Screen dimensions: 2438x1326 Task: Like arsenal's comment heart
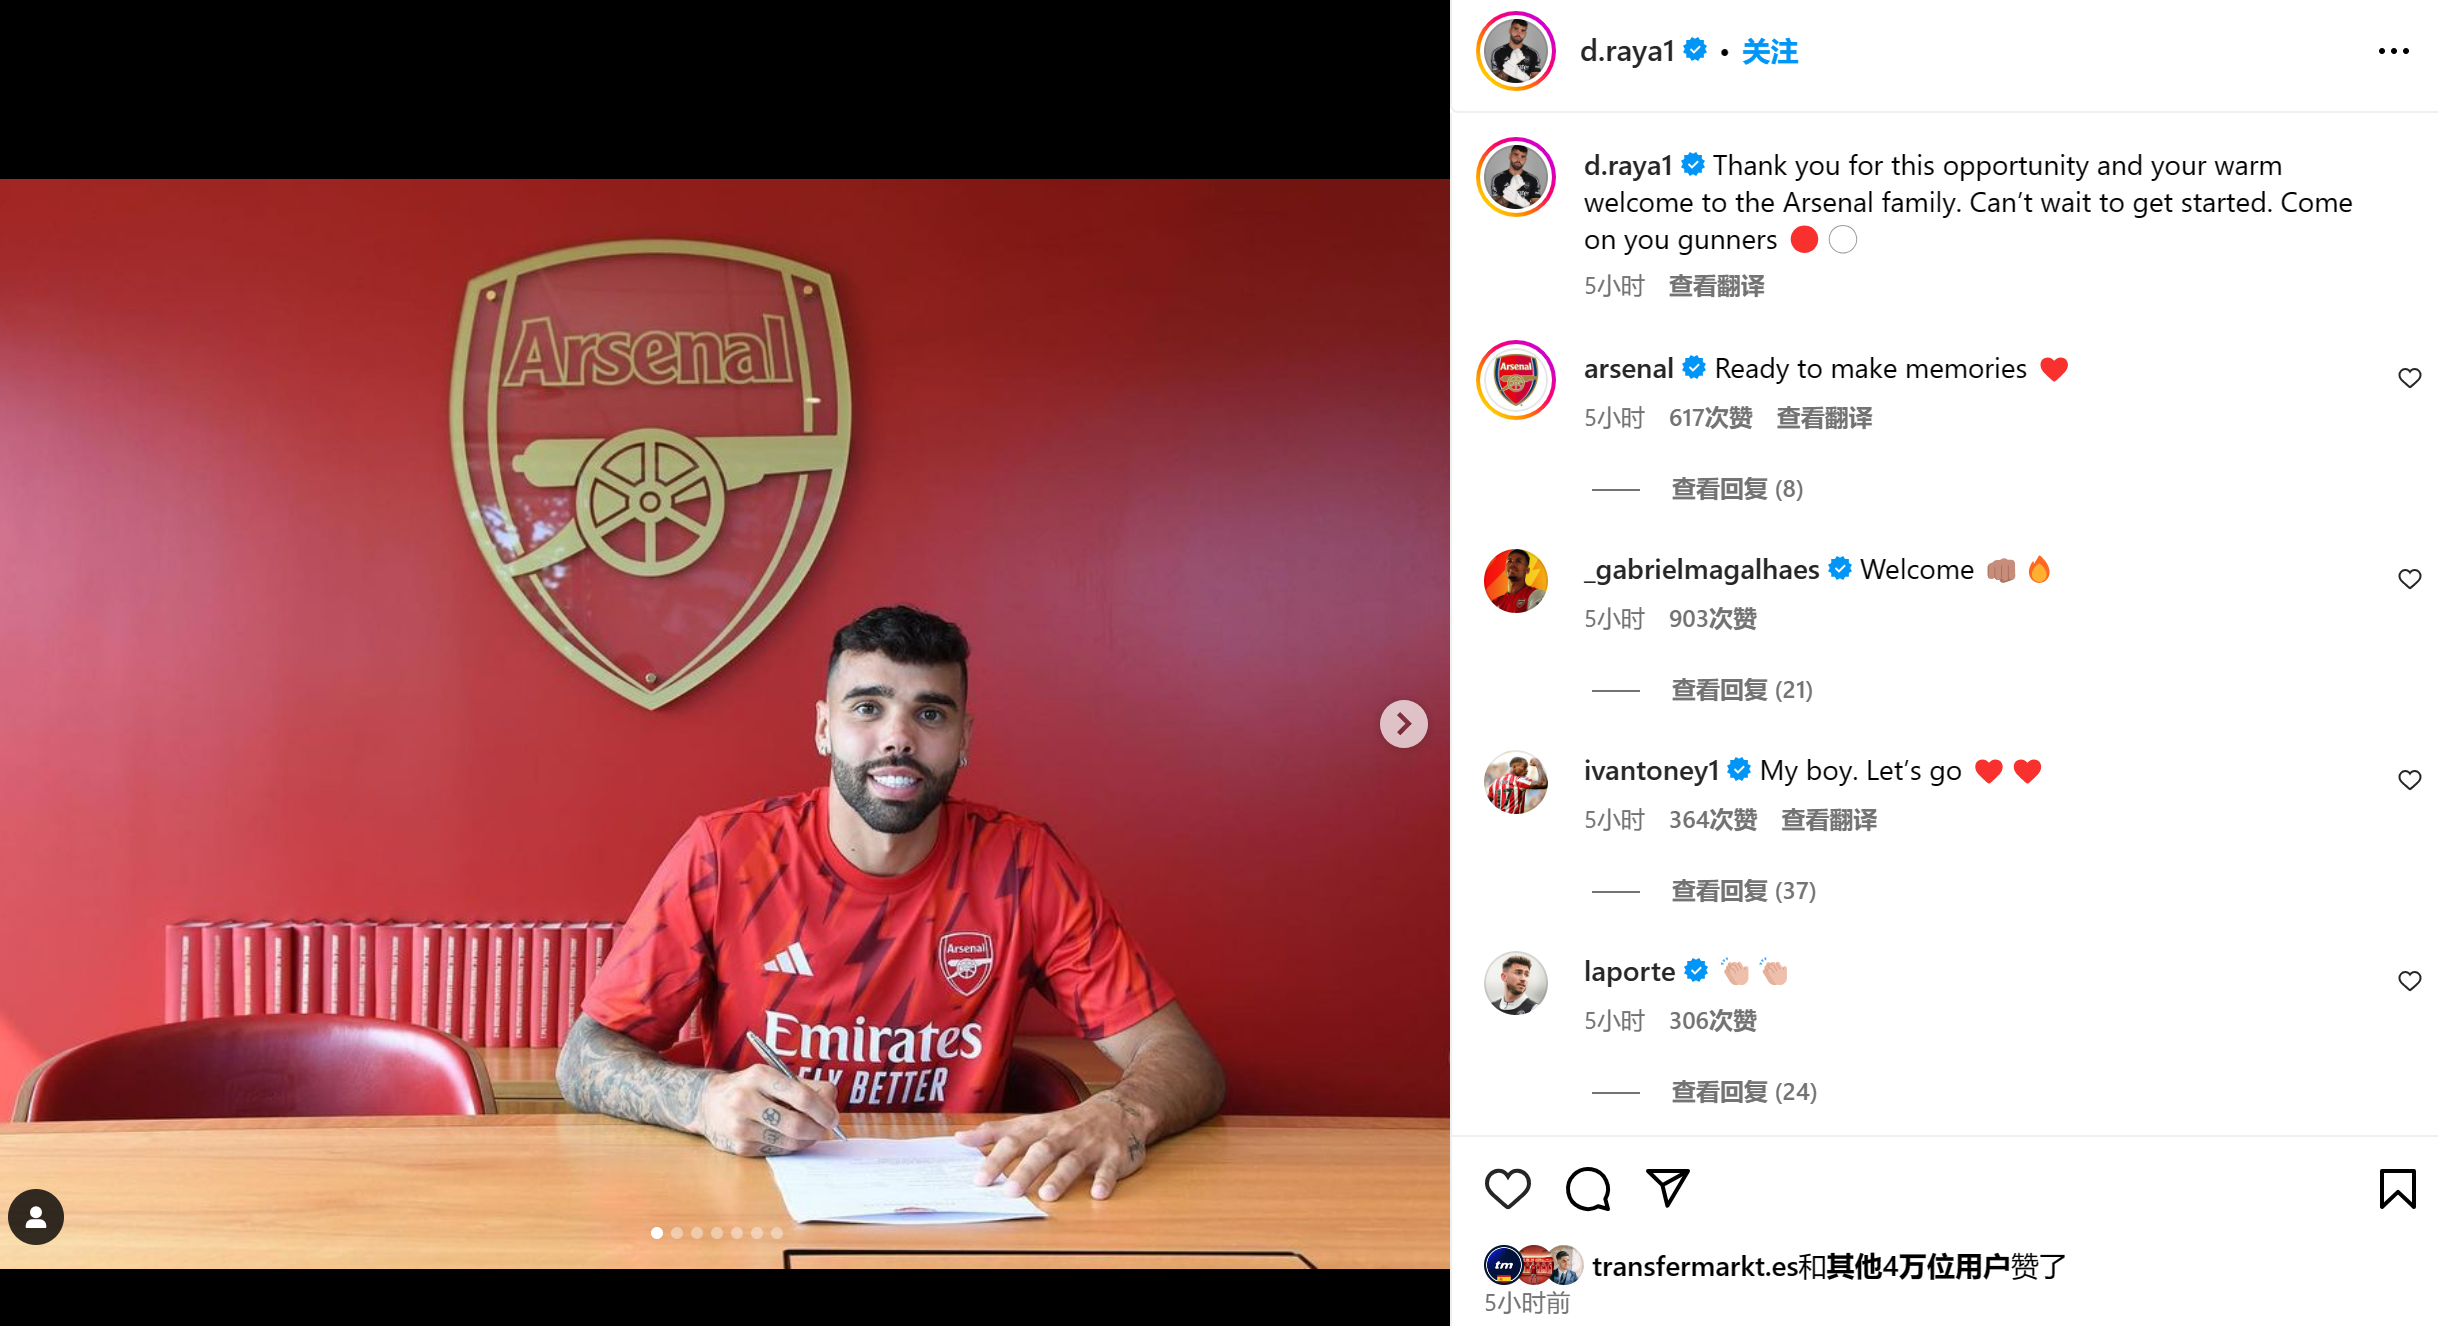pyautogui.click(x=2409, y=378)
